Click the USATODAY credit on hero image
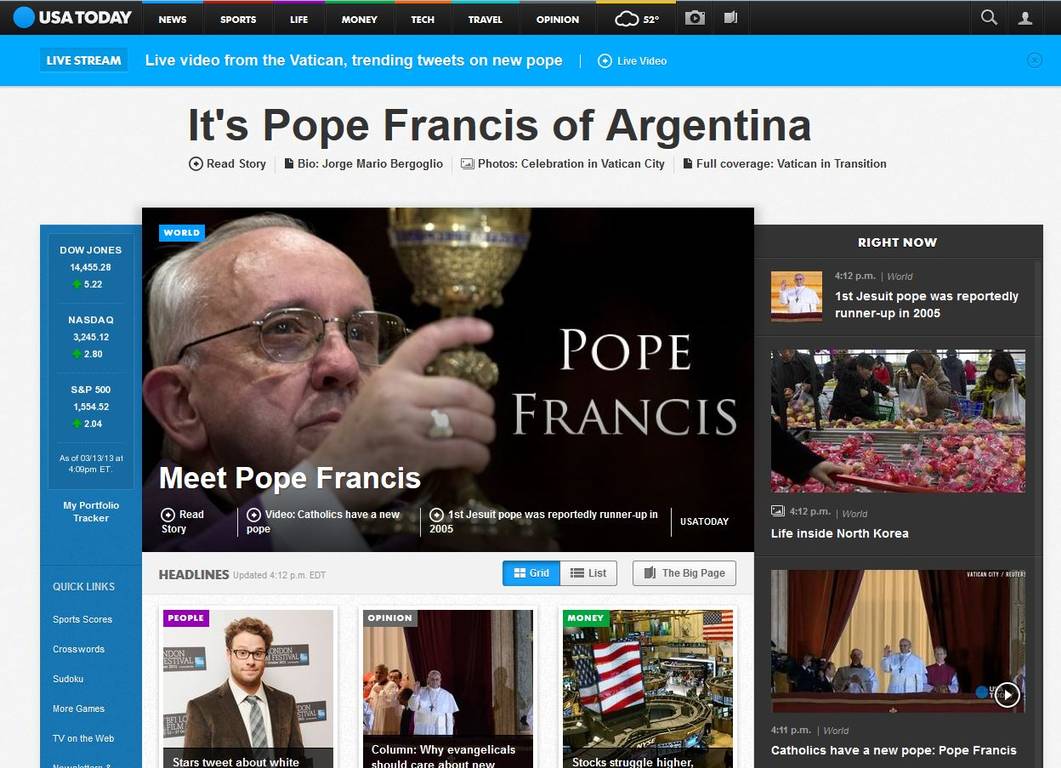The image size is (1061, 768). click(x=704, y=522)
